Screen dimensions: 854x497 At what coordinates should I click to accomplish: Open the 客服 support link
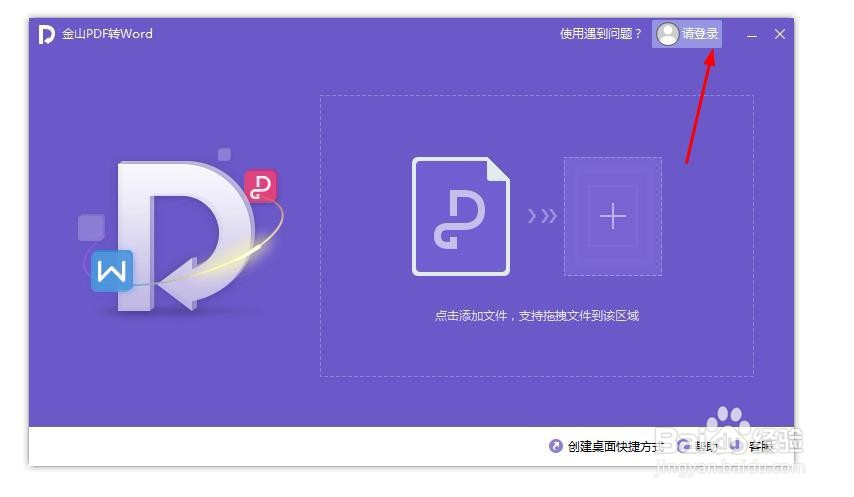760,446
